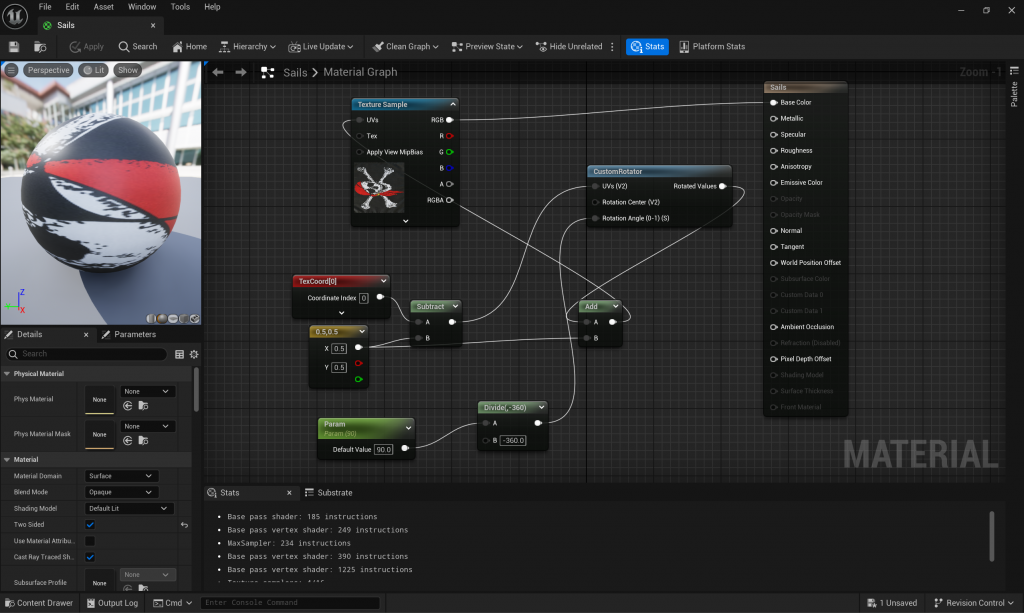
Task: Click the console command input field
Action: tap(290, 603)
